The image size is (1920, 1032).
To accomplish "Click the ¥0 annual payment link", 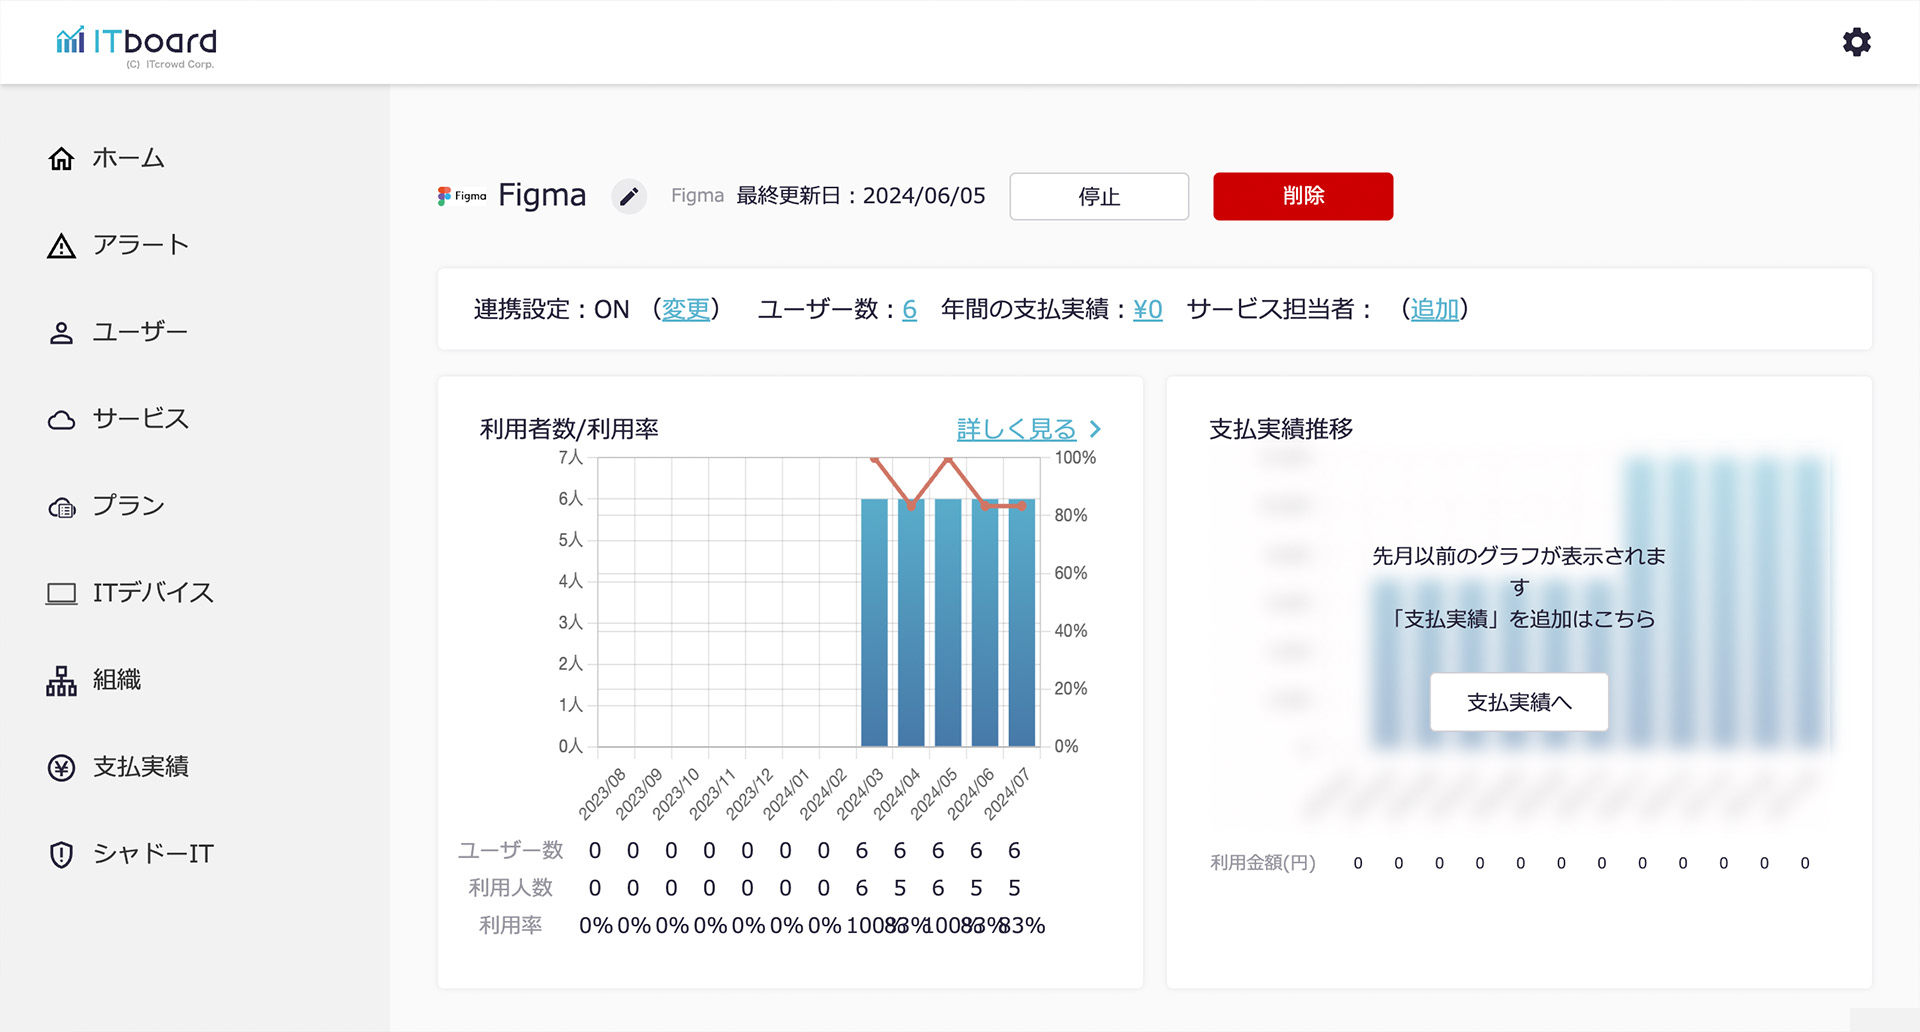I will [x=1147, y=310].
